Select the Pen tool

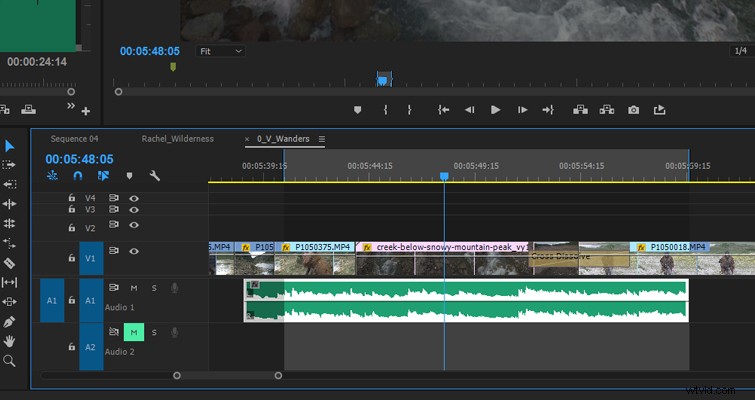point(9,322)
